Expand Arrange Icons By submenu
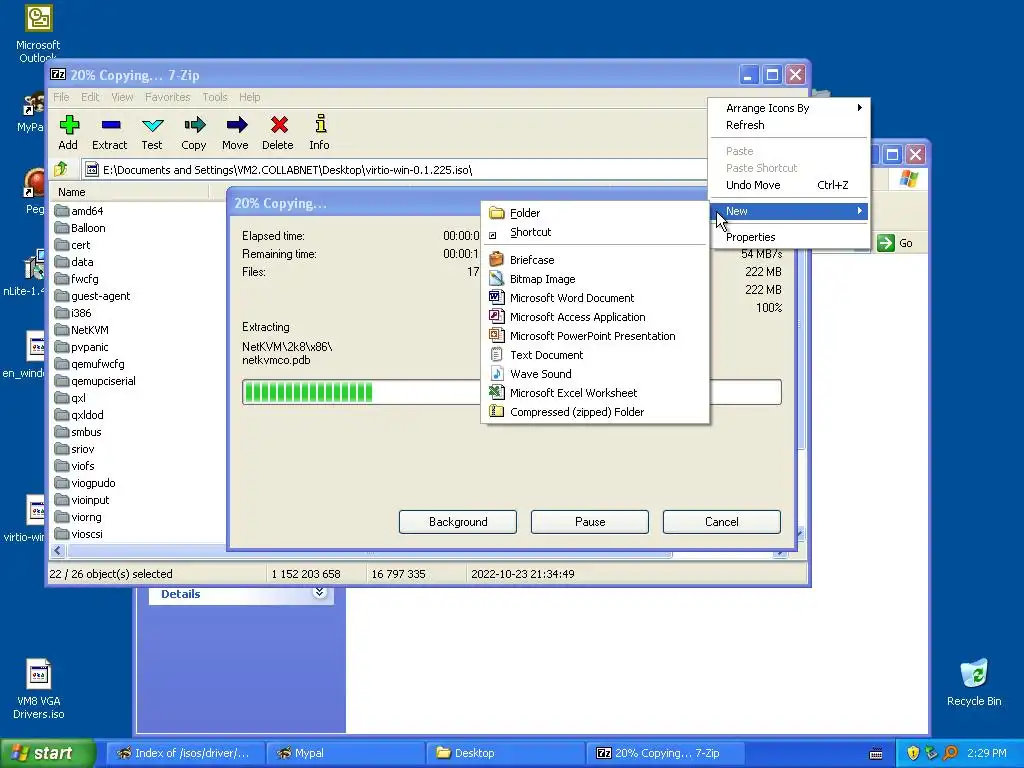This screenshot has width=1024, height=768. (789, 108)
